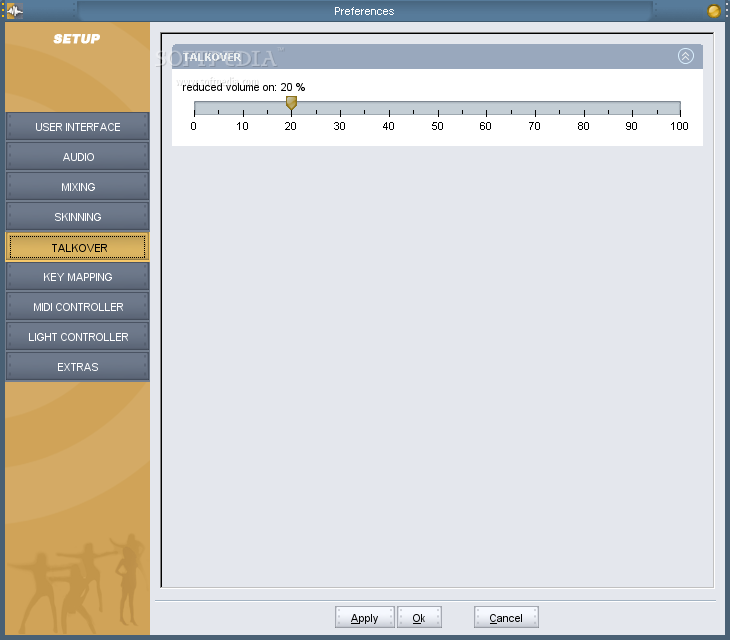The image size is (730, 640).
Task: Collapse the TALKOVER section with chevron icon
Action: 685,56
